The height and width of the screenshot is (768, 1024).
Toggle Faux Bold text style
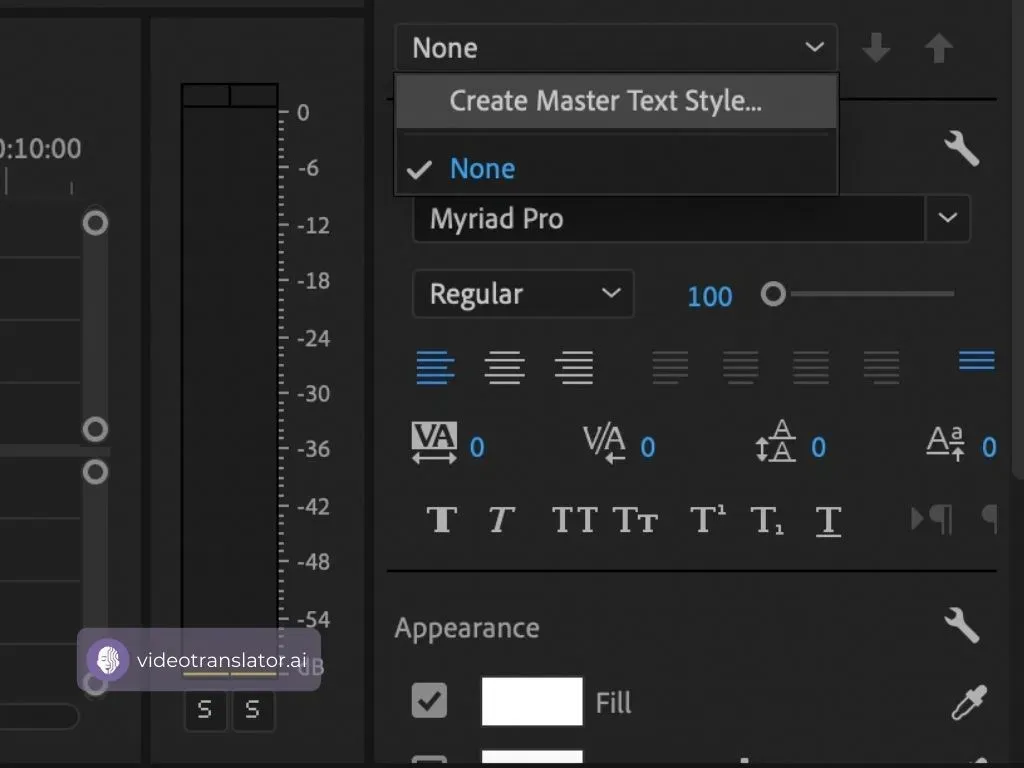[442, 520]
